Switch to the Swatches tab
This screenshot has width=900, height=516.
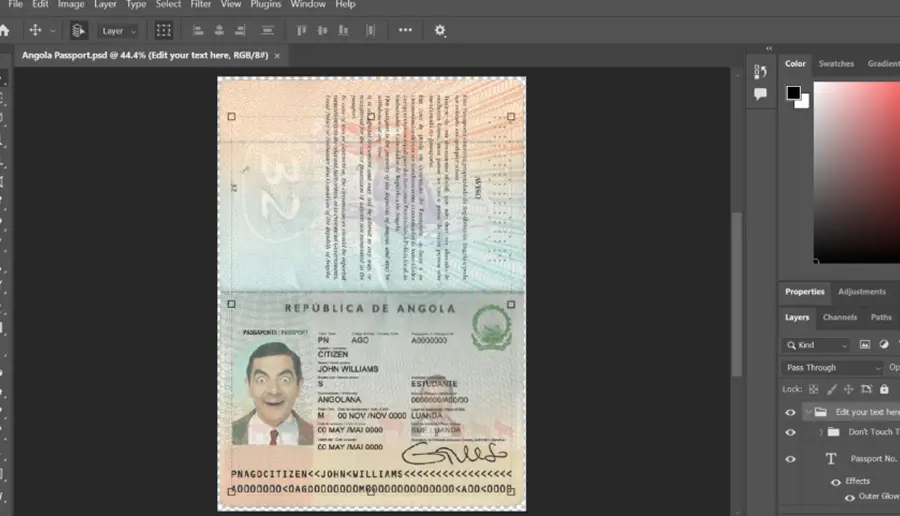(x=836, y=64)
